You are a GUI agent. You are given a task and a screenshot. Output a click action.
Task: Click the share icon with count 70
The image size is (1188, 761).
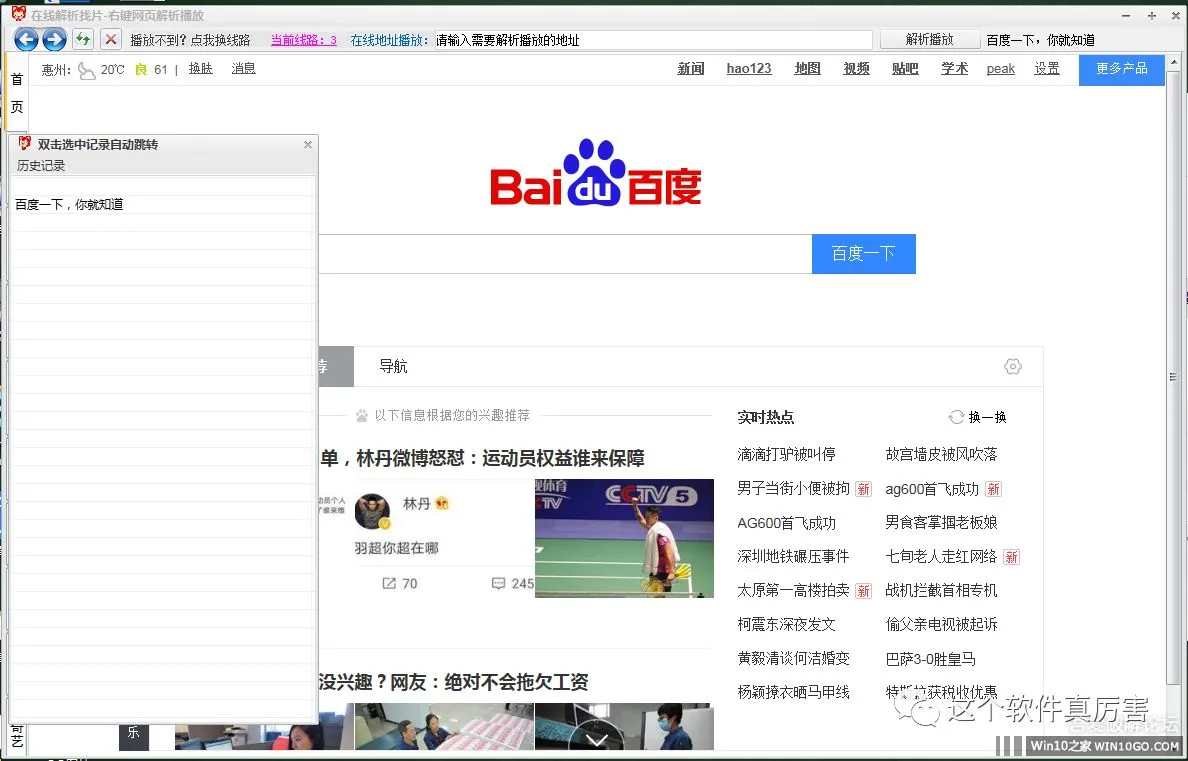pyautogui.click(x=389, y=584)
